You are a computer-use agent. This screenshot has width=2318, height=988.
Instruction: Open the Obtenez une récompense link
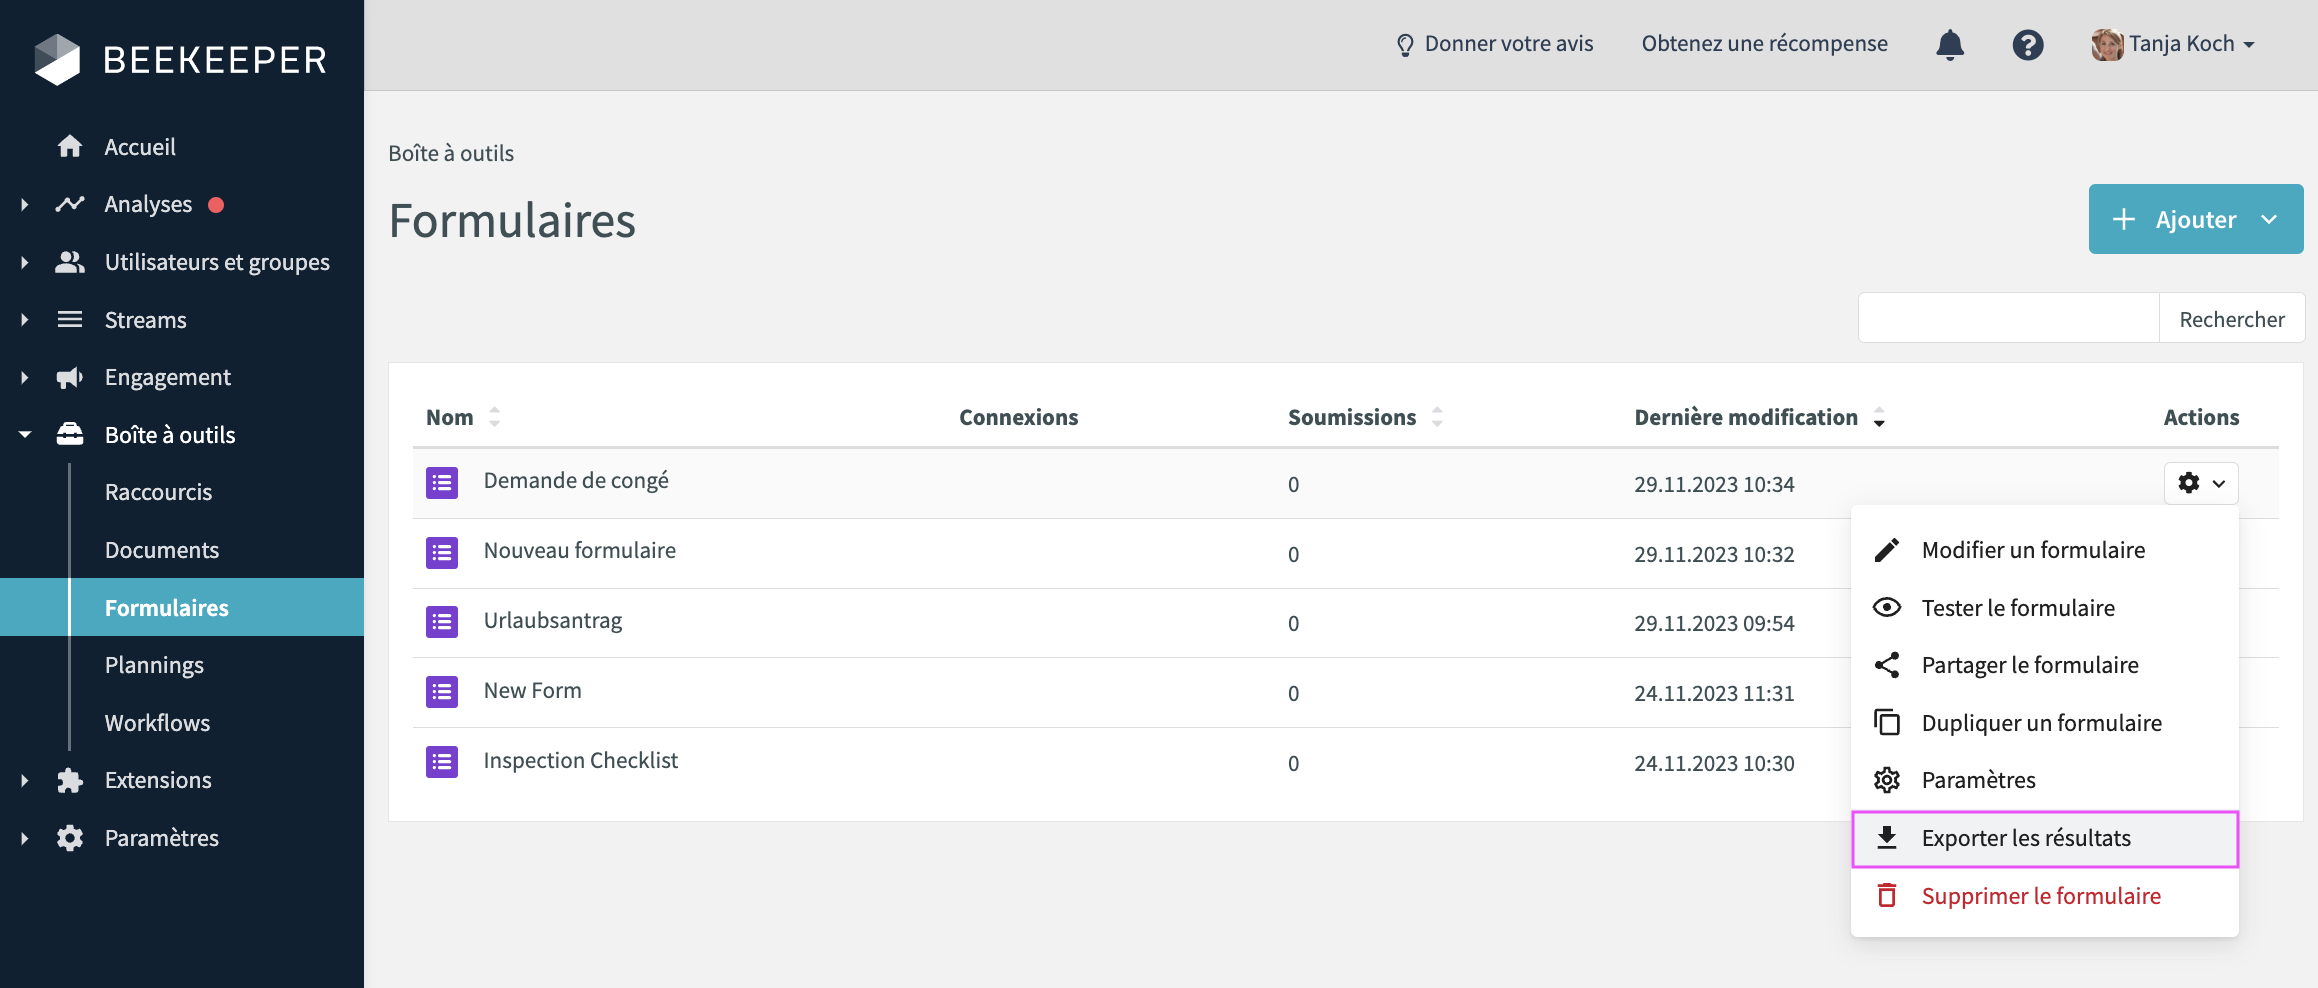pyautogui.click(x=1764, y=44)
